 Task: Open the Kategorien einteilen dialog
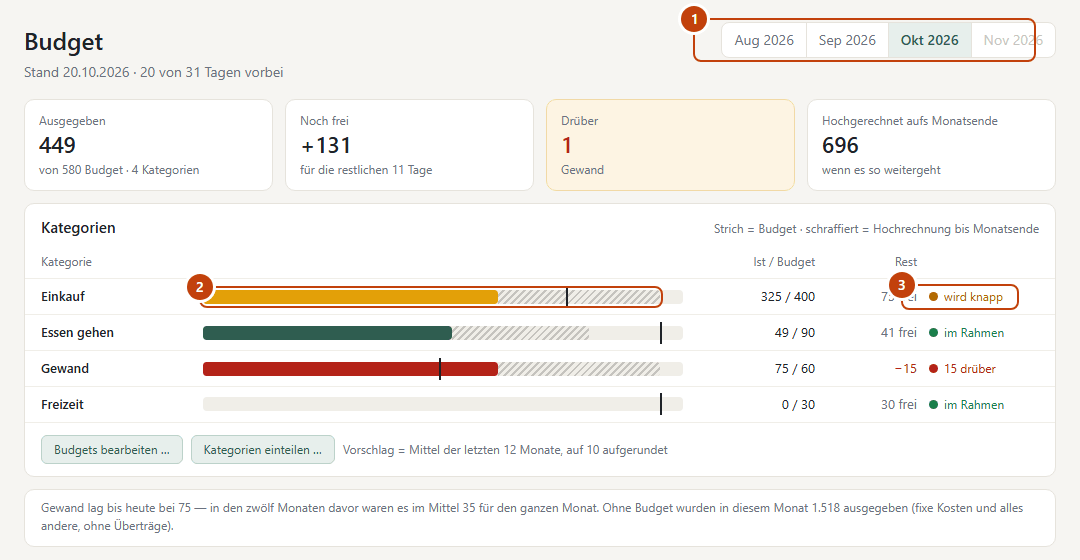(262, 450)
